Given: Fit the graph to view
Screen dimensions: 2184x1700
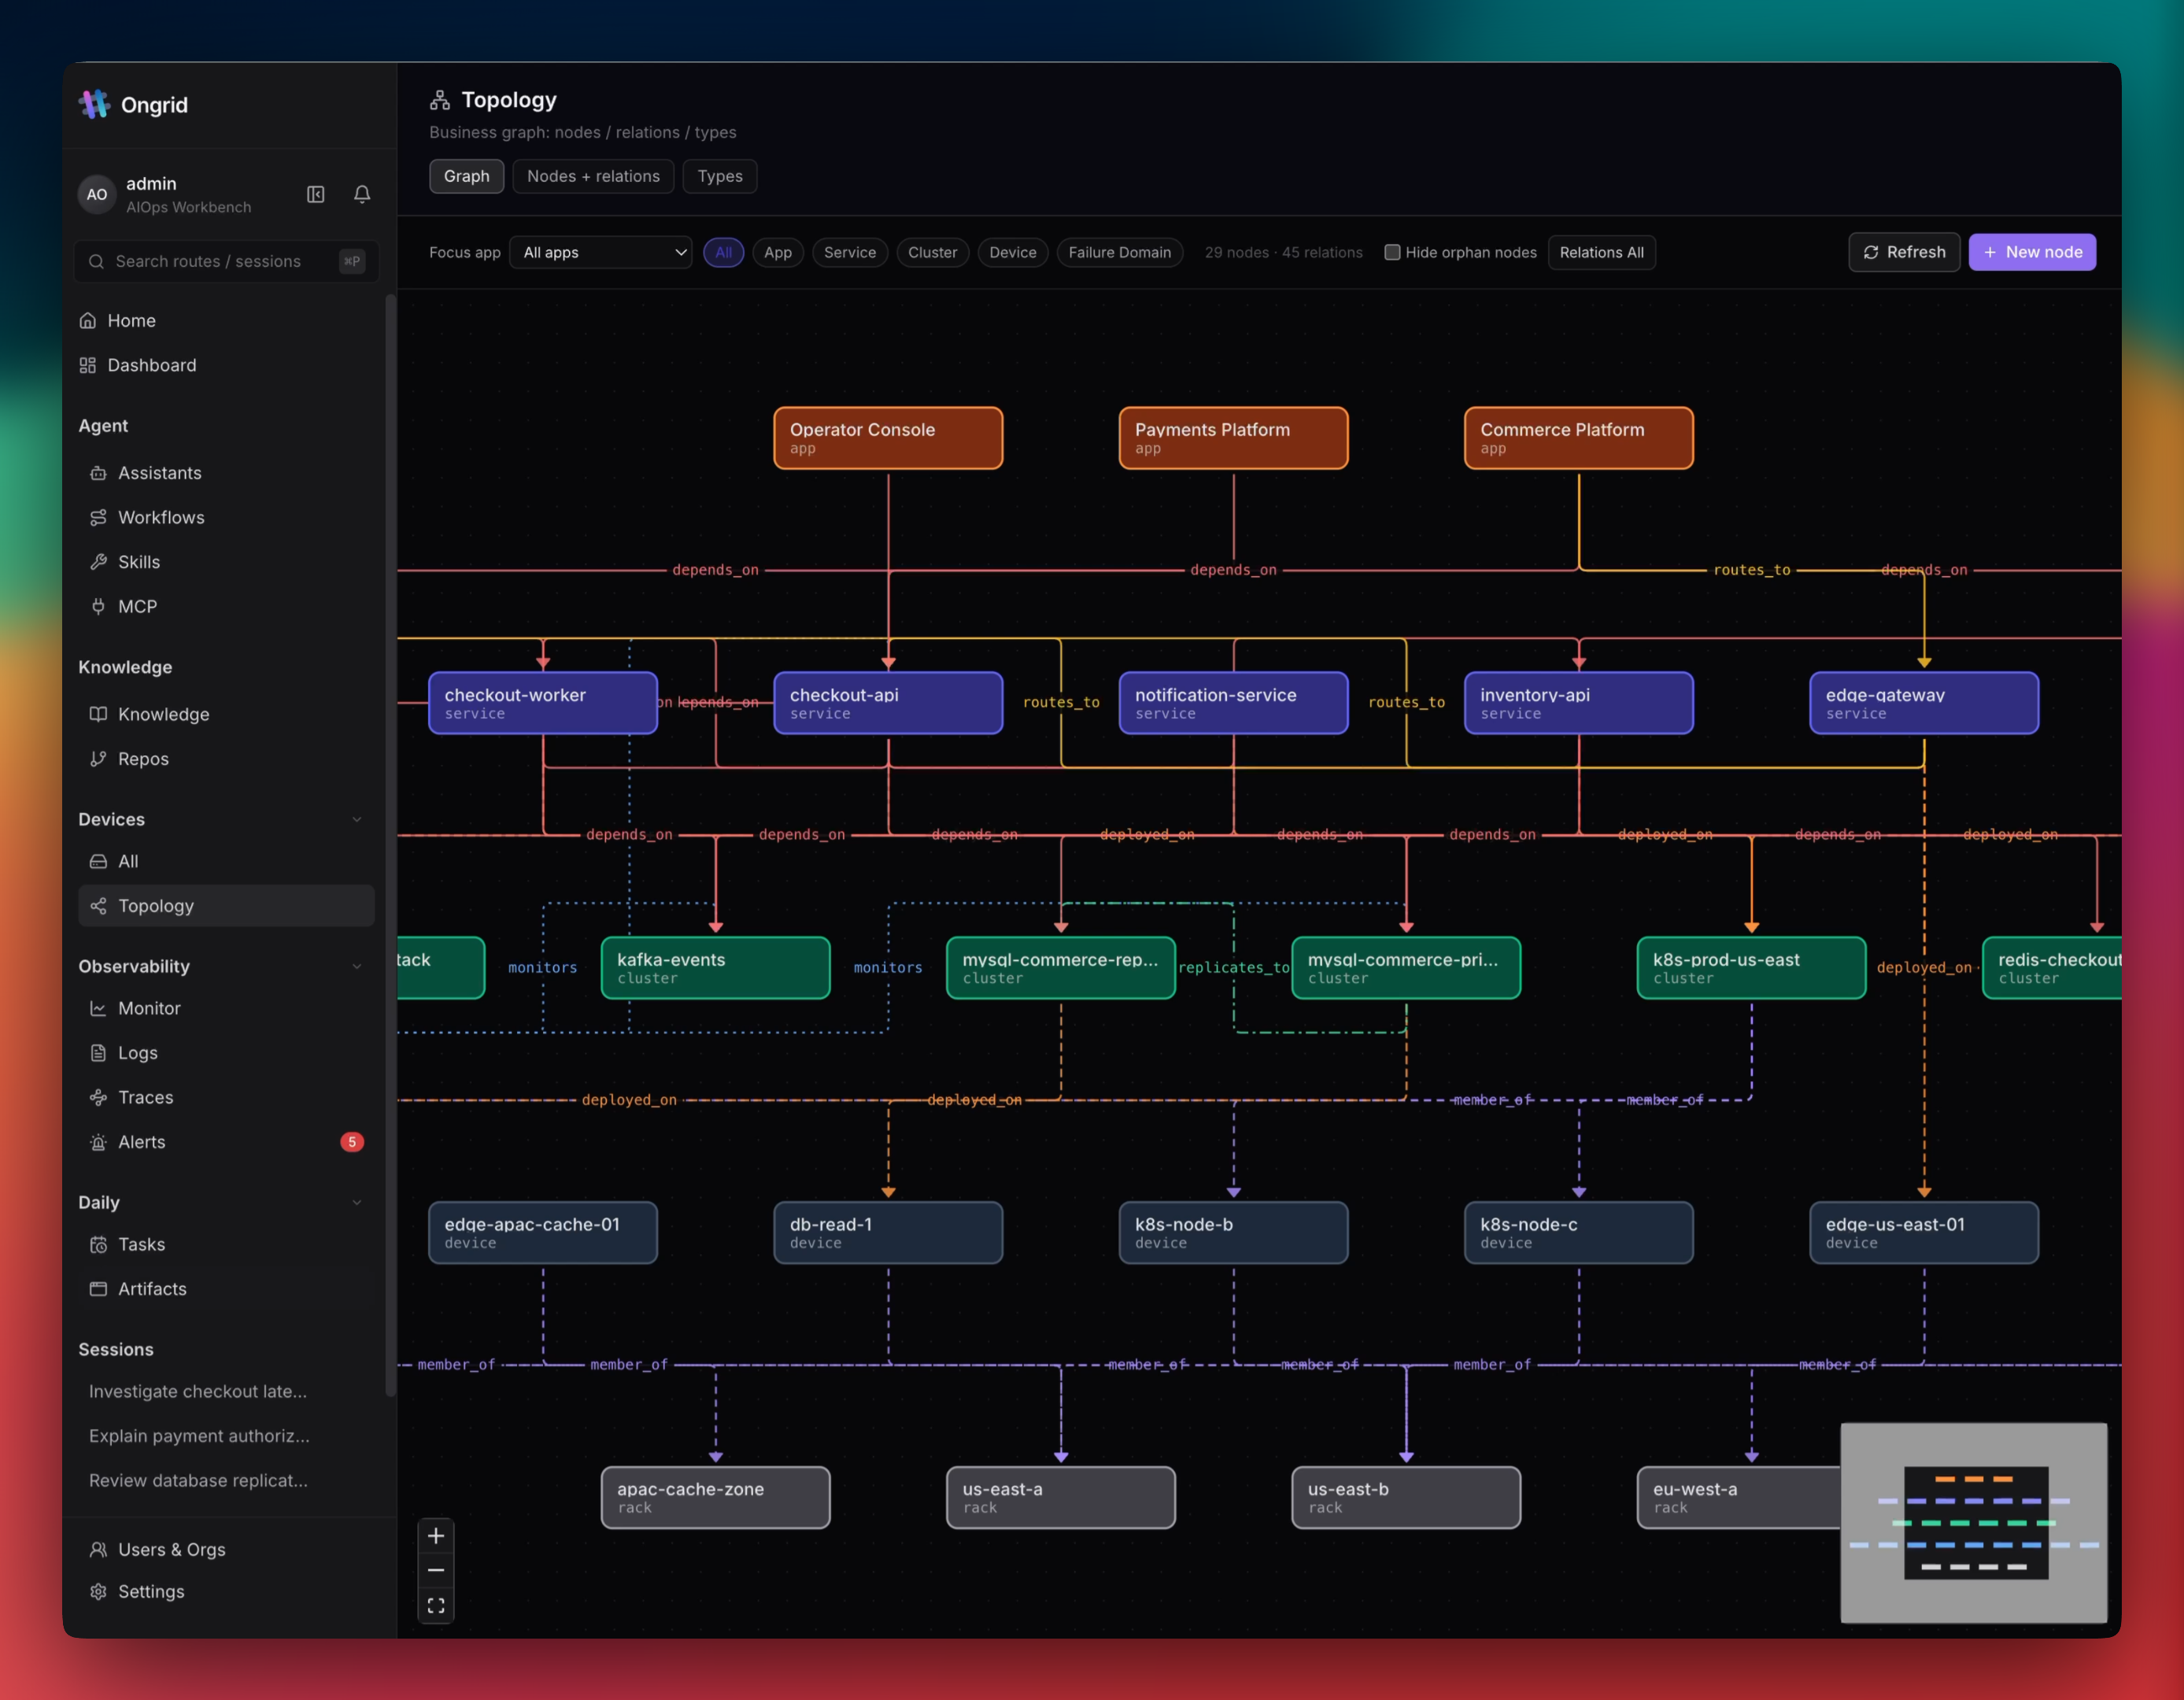Looking at the screenshot, I should (436, 1605).
